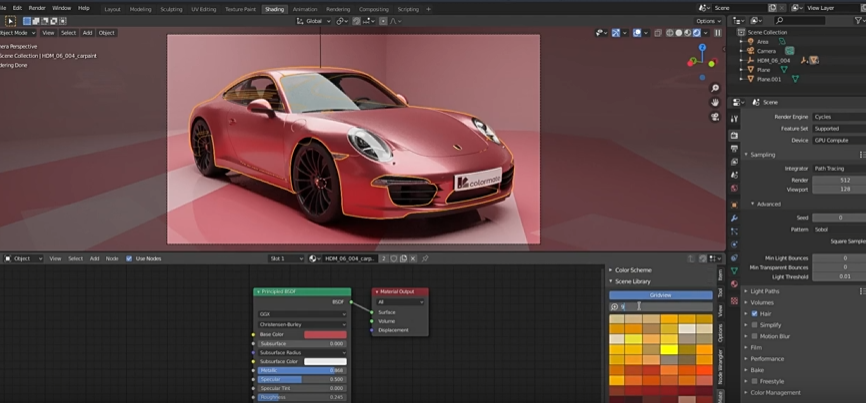
Task: Click the Gridview button
Action: [659, 295]
